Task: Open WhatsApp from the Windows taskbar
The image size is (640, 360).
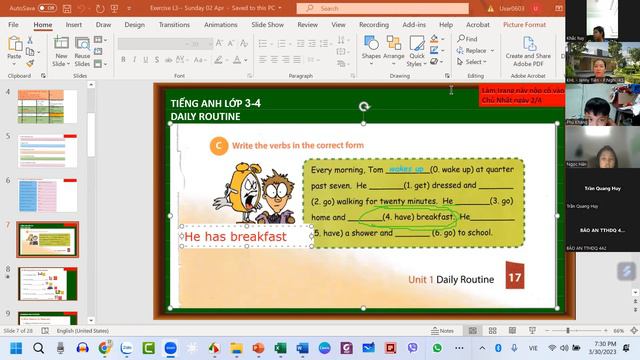Action: click(437, 348)
